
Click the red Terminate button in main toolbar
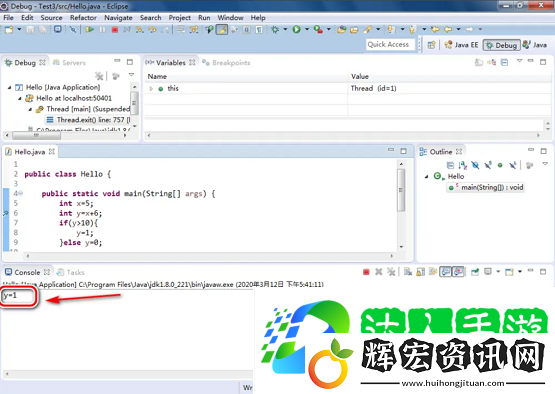point(114,30)
